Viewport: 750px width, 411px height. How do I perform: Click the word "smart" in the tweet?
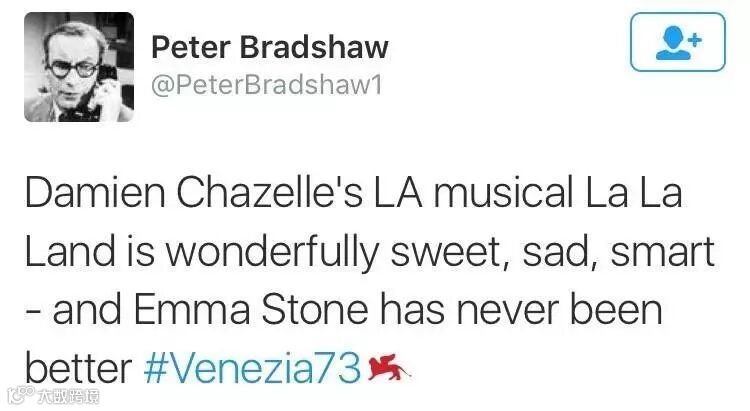pos(664,252)
